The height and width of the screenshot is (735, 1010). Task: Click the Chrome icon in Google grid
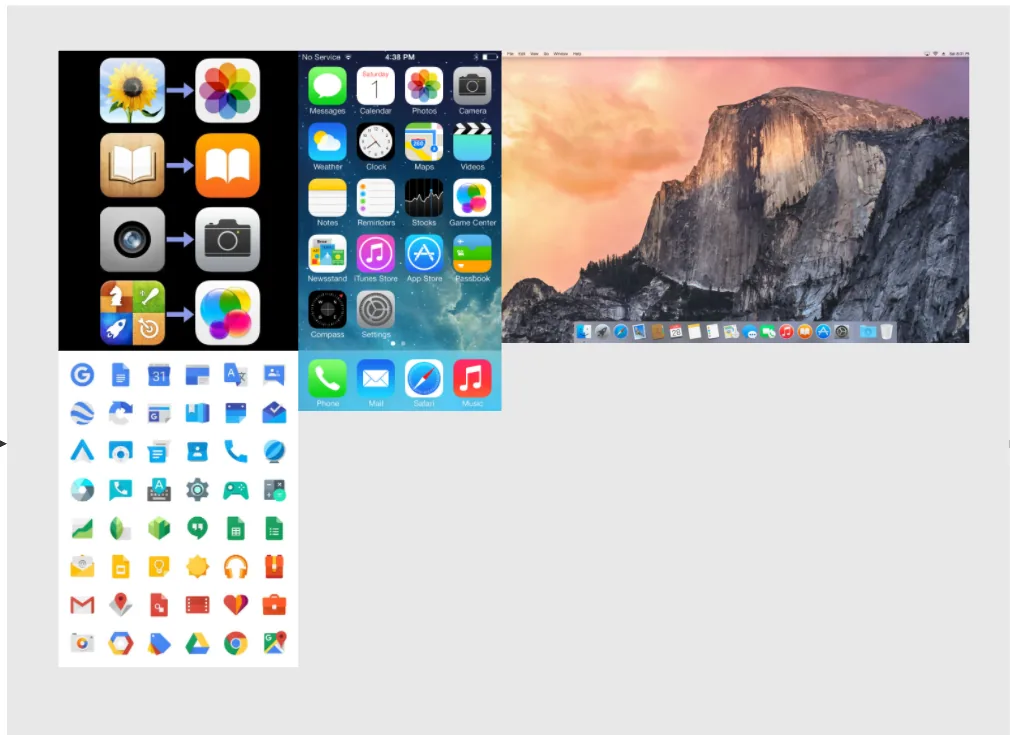235,643
